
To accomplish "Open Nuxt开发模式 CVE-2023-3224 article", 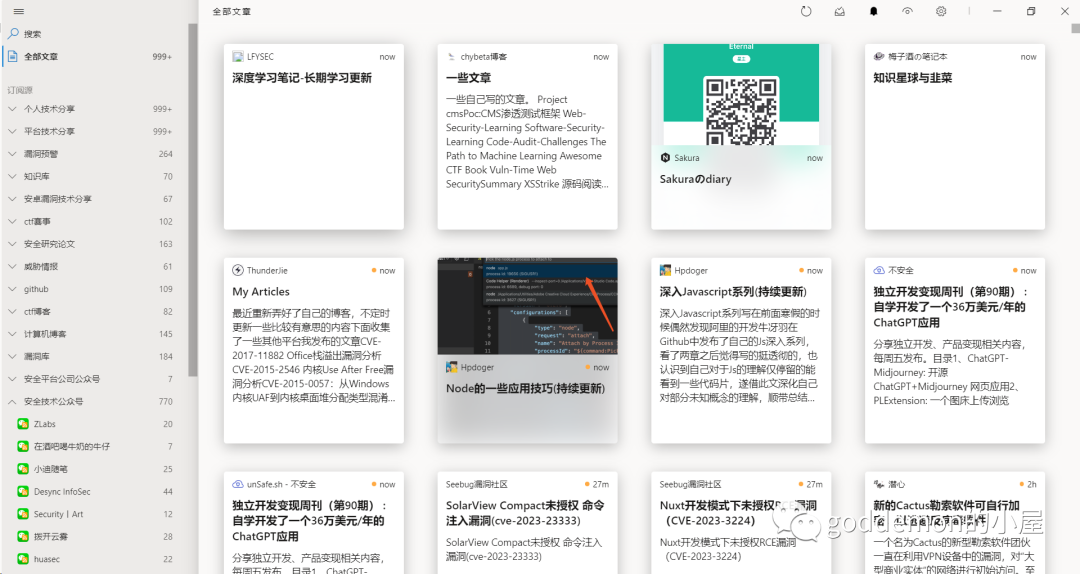I will tap(741, 523).
